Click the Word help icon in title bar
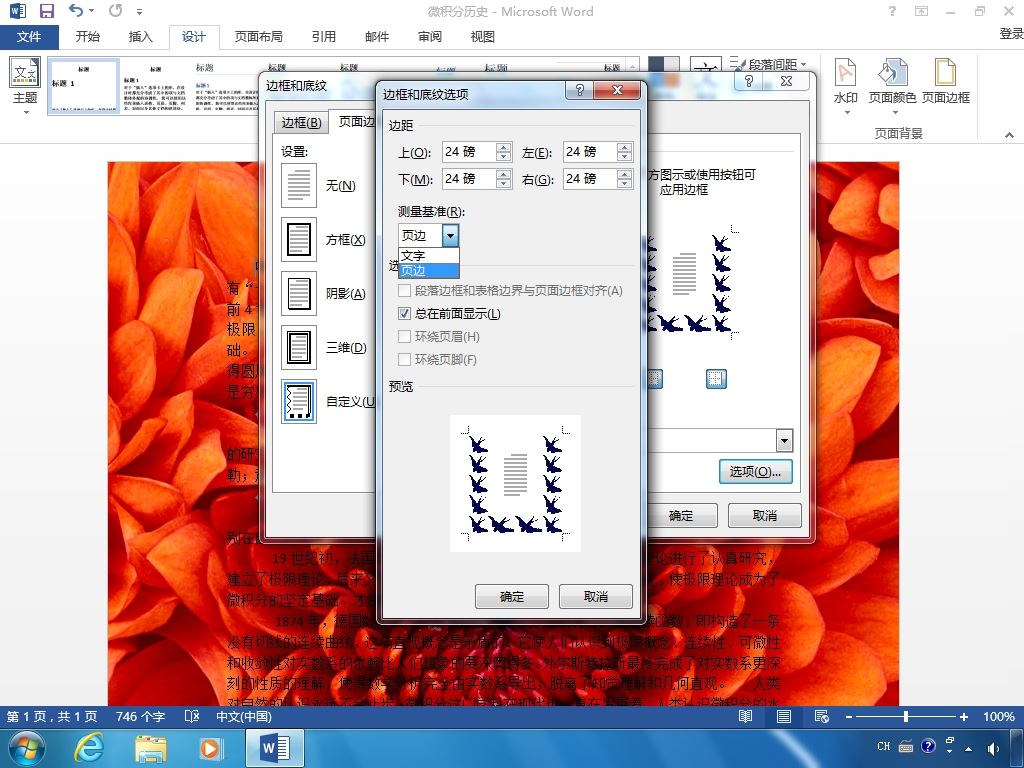1024x768 pixels. (x=892, y=11)
